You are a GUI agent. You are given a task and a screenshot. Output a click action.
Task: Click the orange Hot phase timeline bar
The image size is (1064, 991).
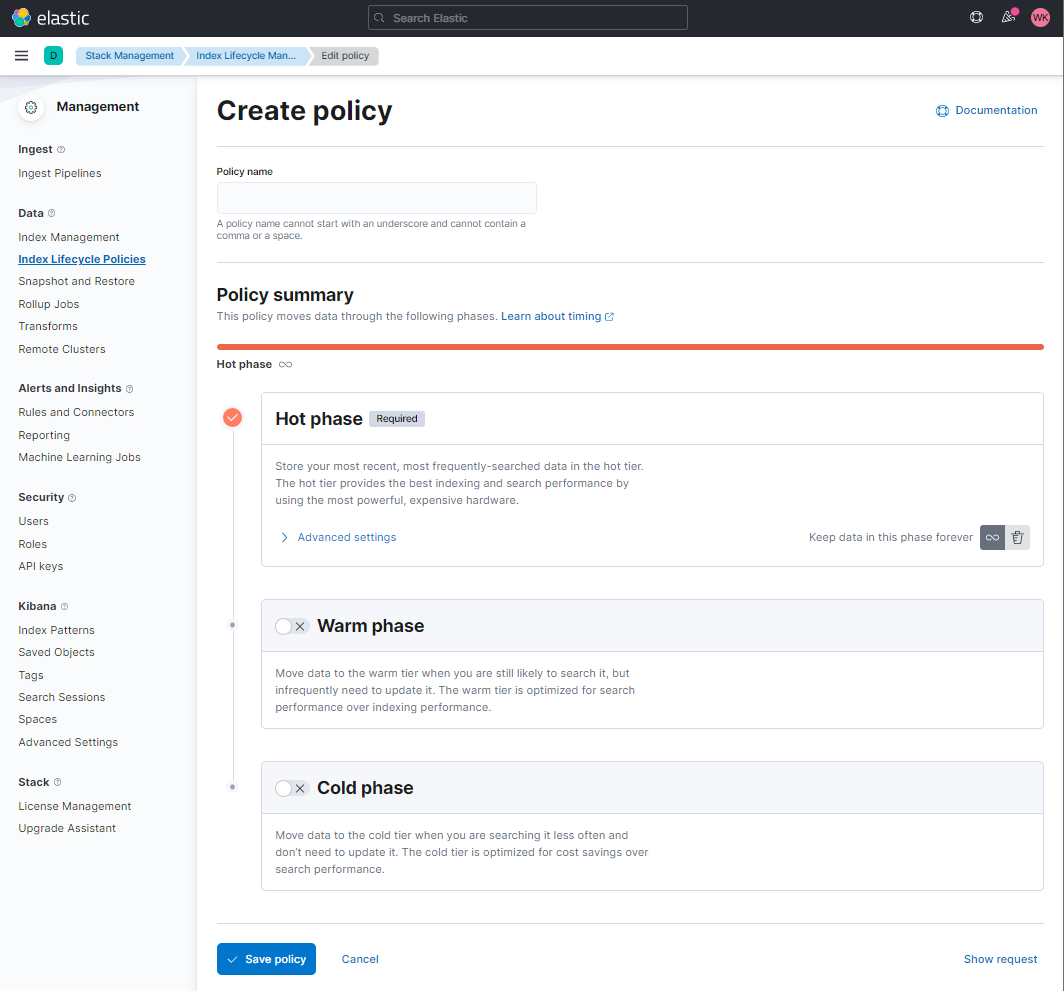pyautogui.click(x=630, y=347)
